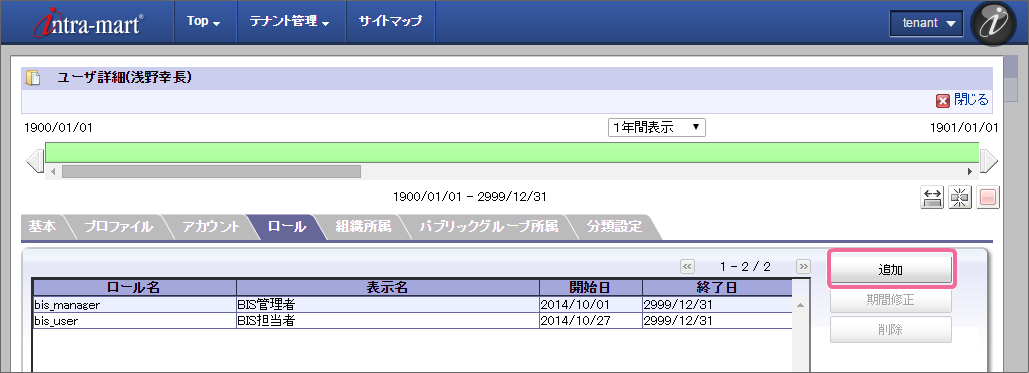Switch to the 分類設定 tab
This screenshot has width=1029, height=373.
[x=614, y=227]
